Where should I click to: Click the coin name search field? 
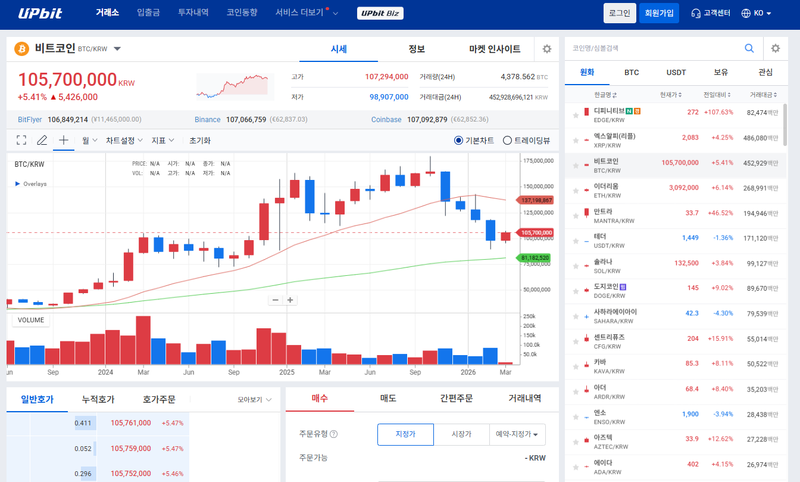point(650,48)
